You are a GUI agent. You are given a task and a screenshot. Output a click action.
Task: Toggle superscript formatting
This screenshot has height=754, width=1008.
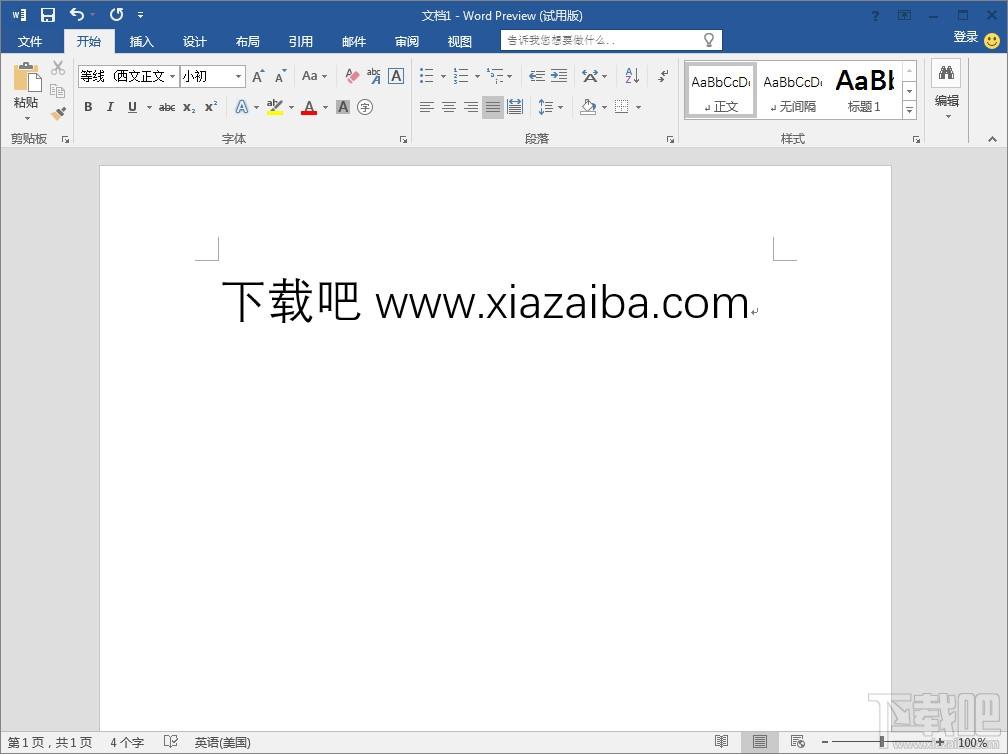coord(211,107)
